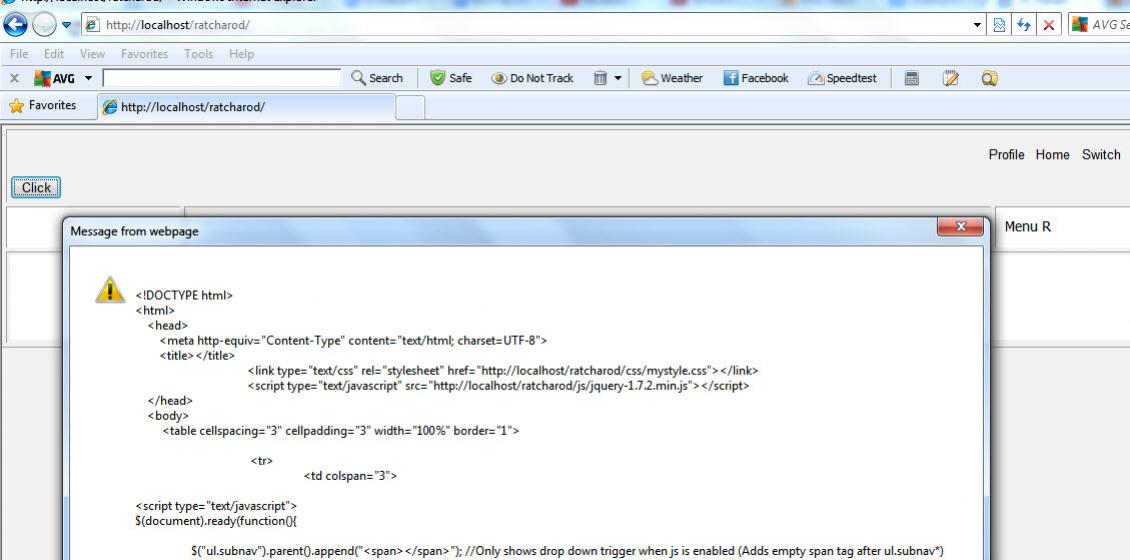Open the folder search icon in AVG toolbar
Viewport: 1130px width, 560px height.
tap(989, 78)
